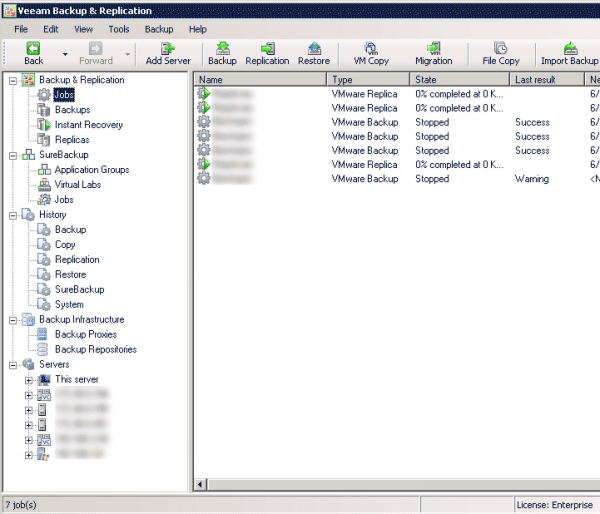The height and width of the screenshot is (514, 600).
Task: Click the Add Server toolbar icon
Action: [x=168, y=49]
